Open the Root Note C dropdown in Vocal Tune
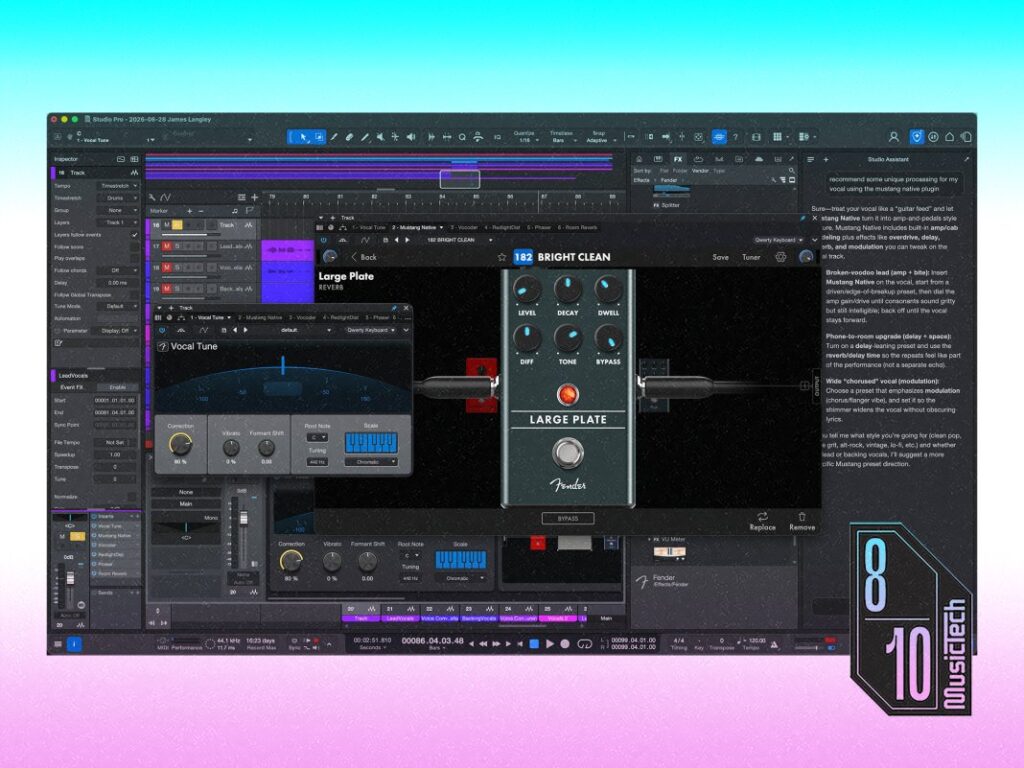 (x=317, y=437)
